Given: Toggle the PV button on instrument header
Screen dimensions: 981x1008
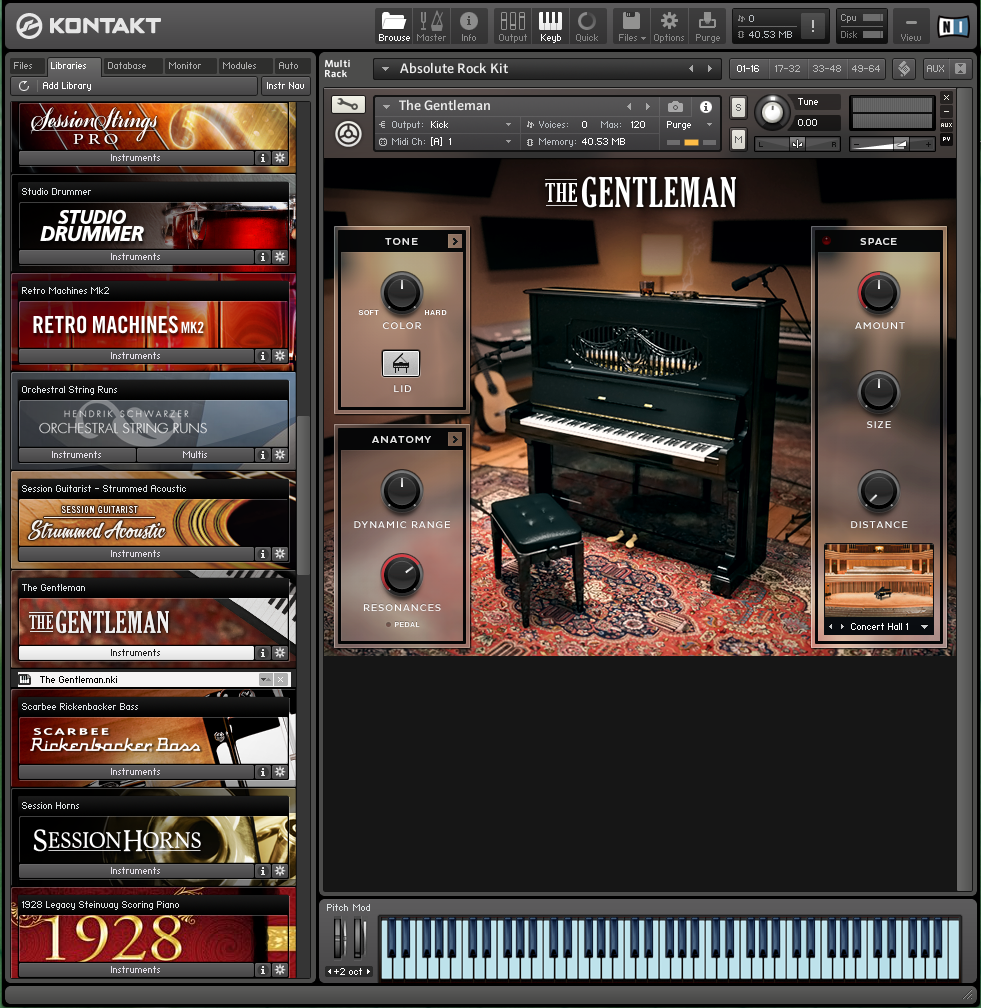Looking at the screenshot, I should [x=946, y=139].
